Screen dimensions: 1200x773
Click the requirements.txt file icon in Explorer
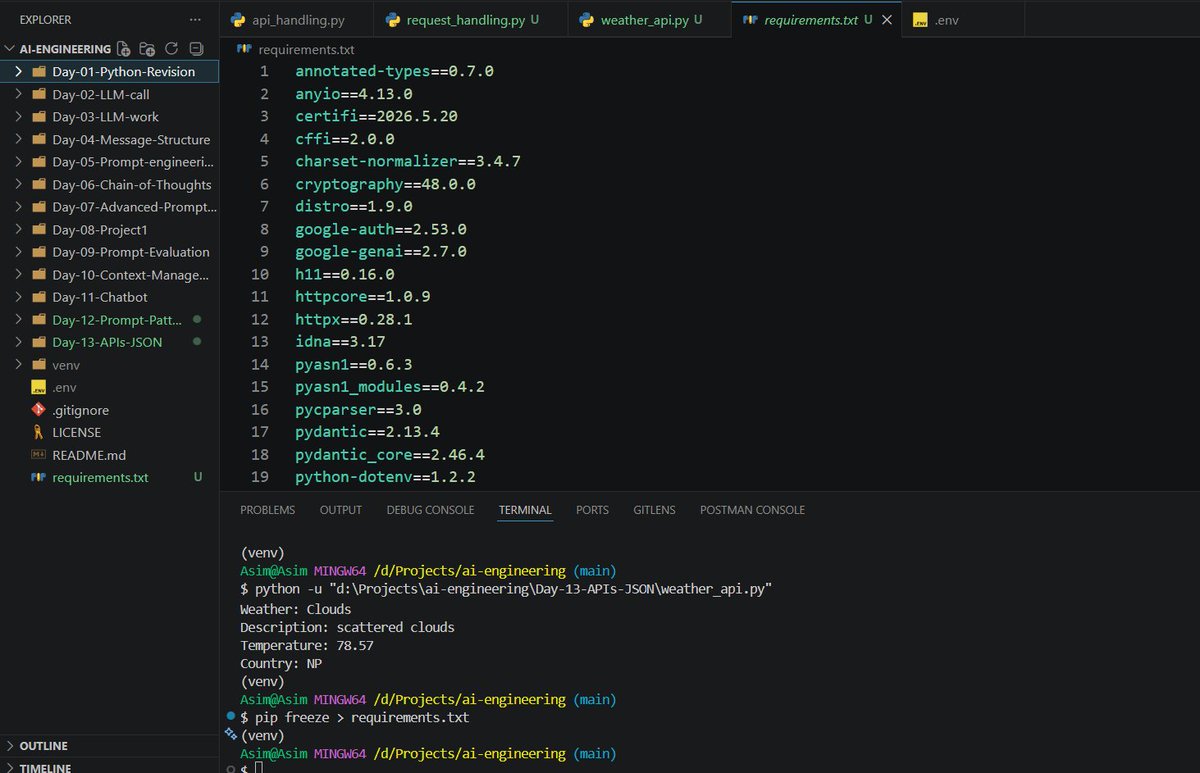pyautogui.click(x=39, y=477)
